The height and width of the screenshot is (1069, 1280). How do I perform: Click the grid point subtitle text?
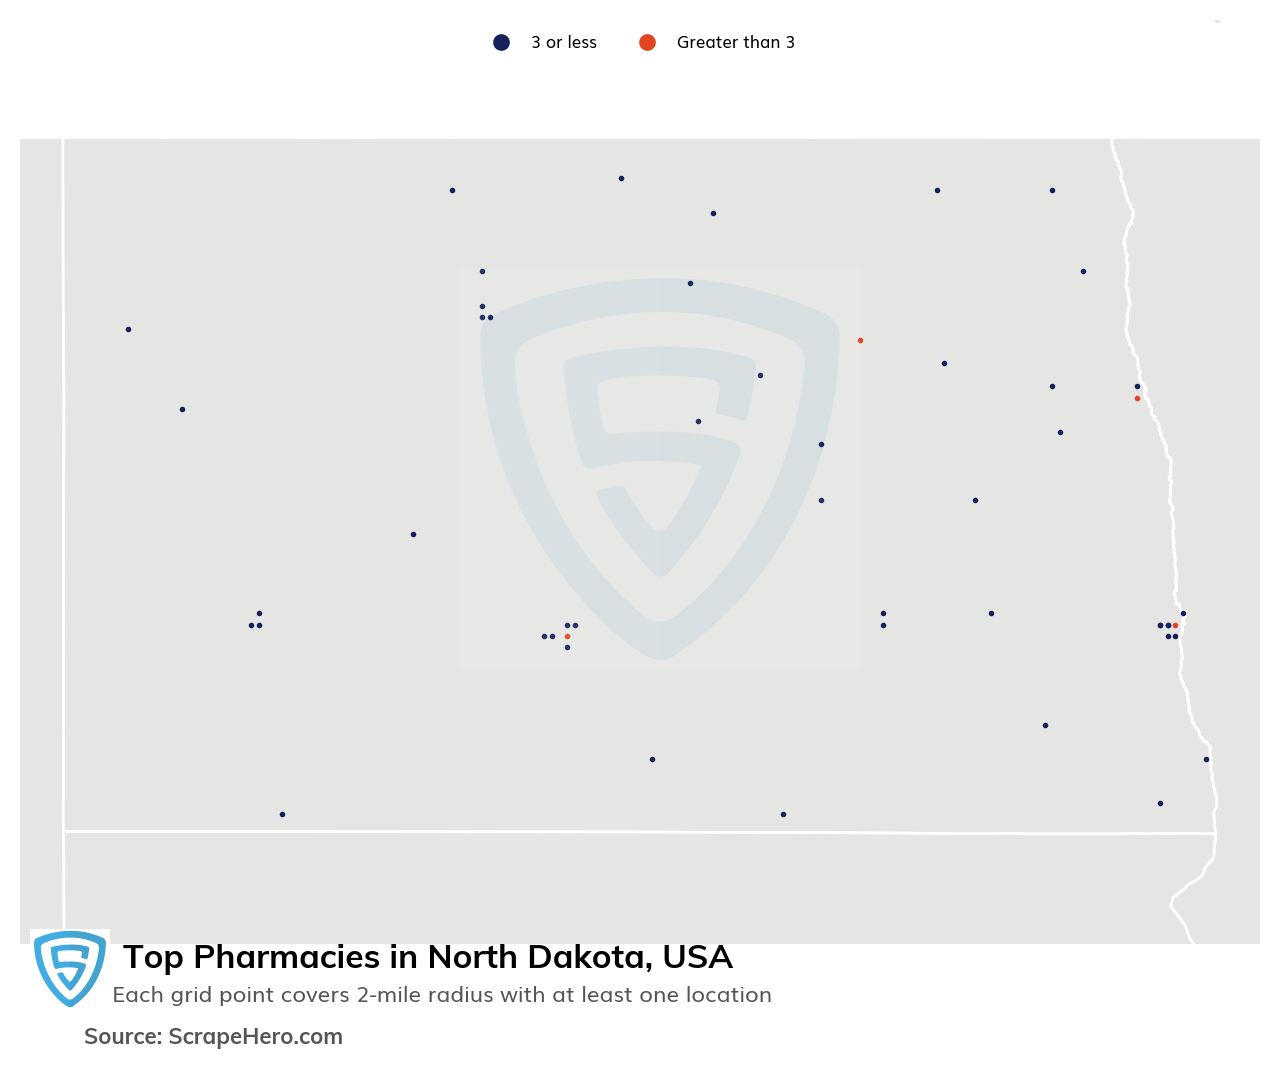pos(442,995)
